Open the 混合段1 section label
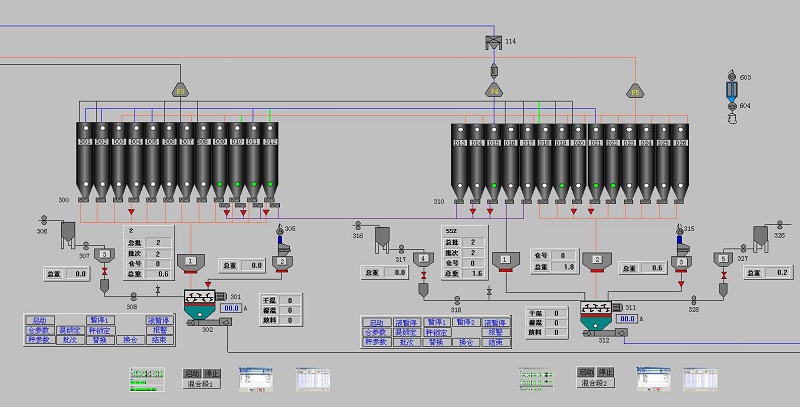The width and height of the screenshot is (800, 407). click(203, 382)
